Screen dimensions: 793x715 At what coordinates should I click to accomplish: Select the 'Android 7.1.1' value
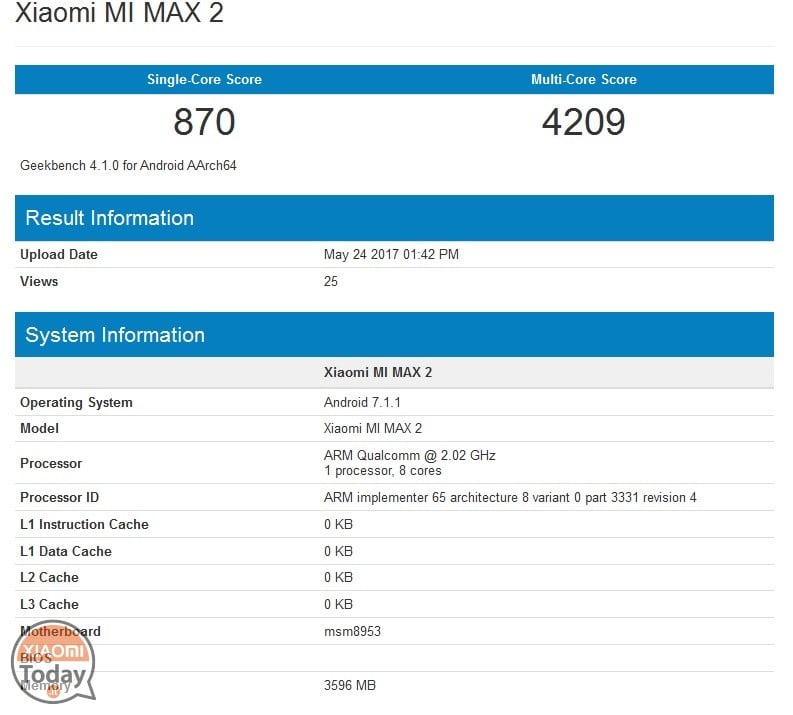362,403
